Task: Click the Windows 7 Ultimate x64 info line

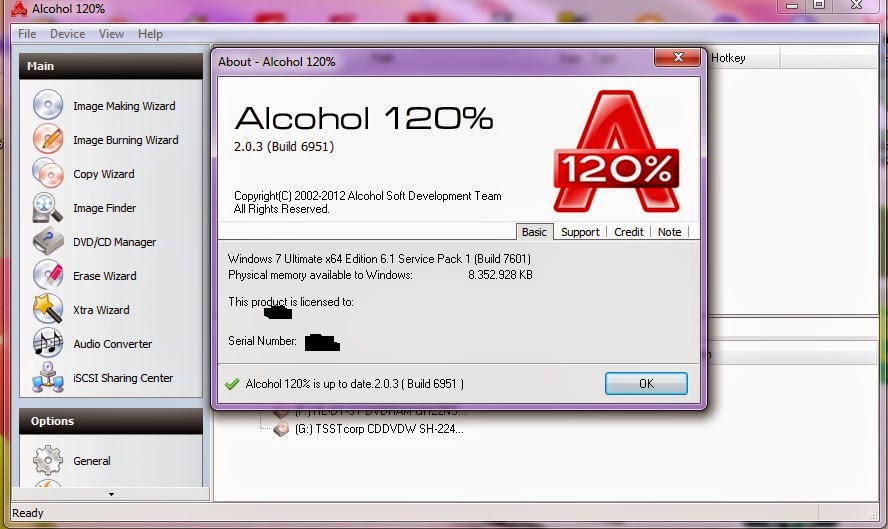Action: click(379, 259)
